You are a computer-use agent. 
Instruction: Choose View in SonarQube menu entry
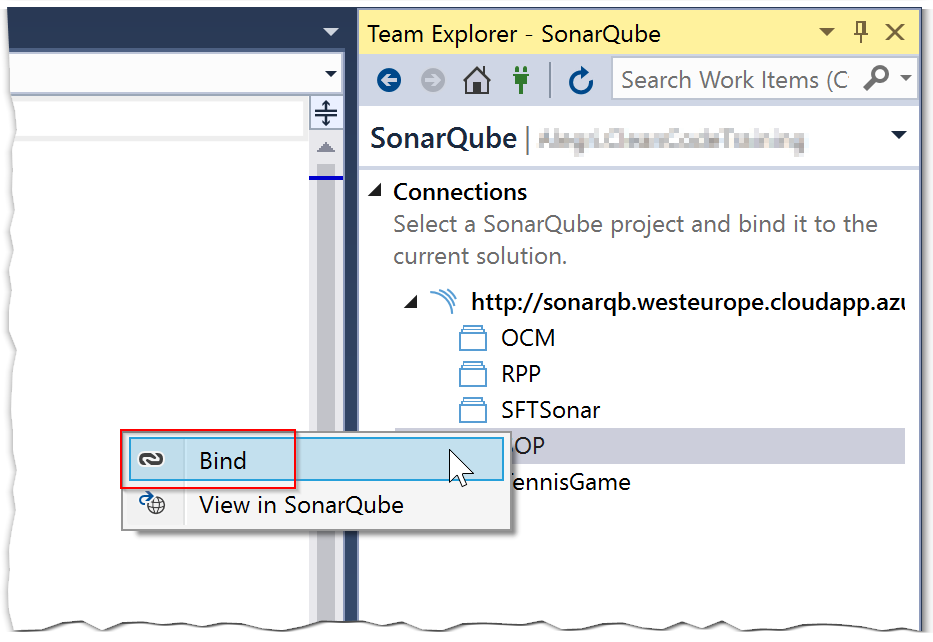(300, 505)
